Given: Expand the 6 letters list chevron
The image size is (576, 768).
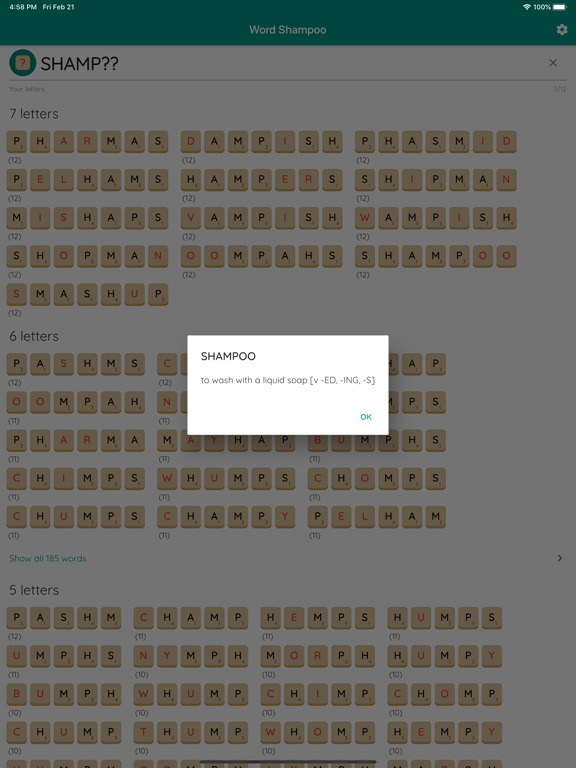Looking at the screenshot, I should click(560, 558).
